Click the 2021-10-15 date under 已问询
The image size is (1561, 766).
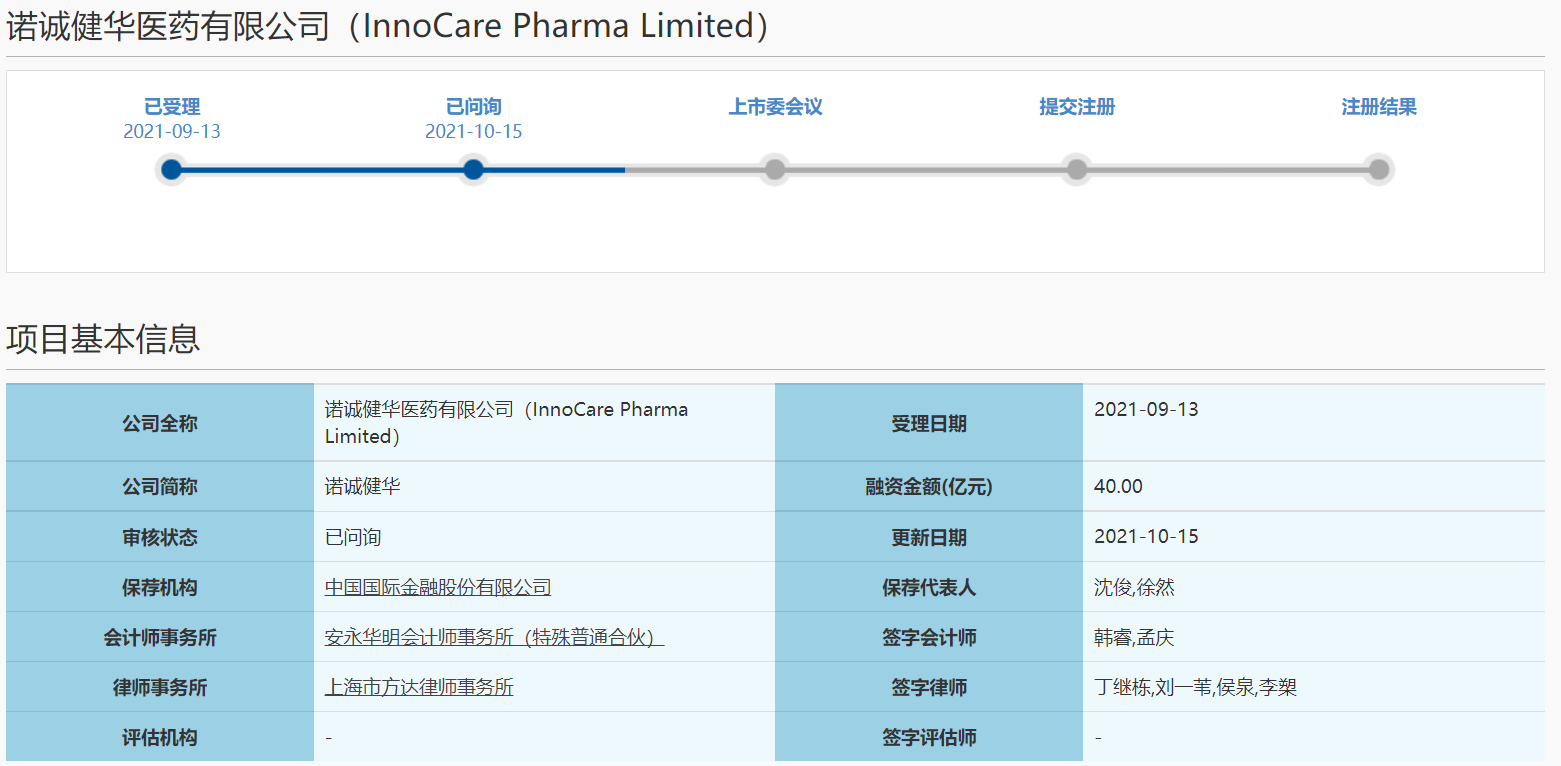[474, 132]
